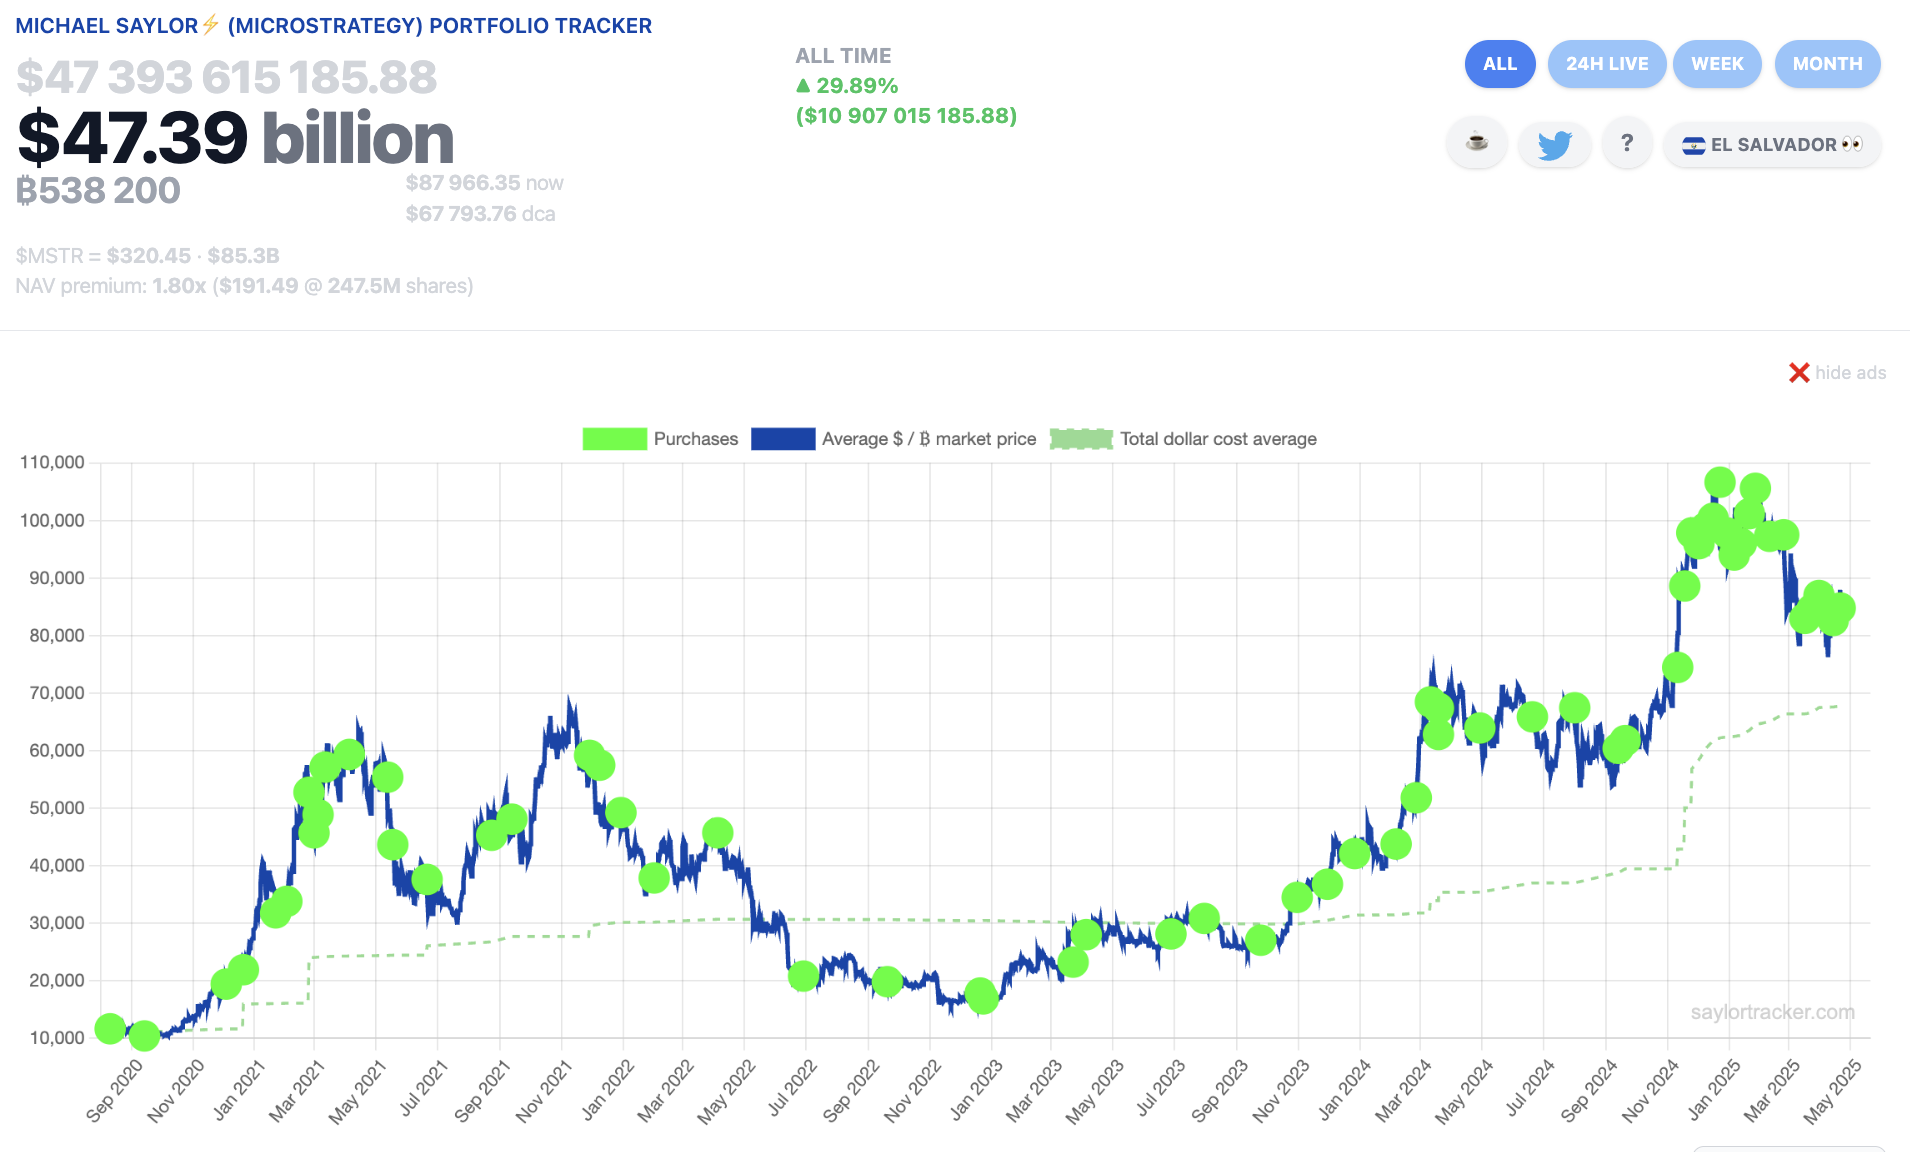Image resolution: width=1910 pixels, height=1152 pixels.
Task: Click the $47 393 615 185.88 exact value
Action: (x=227, y=77)
